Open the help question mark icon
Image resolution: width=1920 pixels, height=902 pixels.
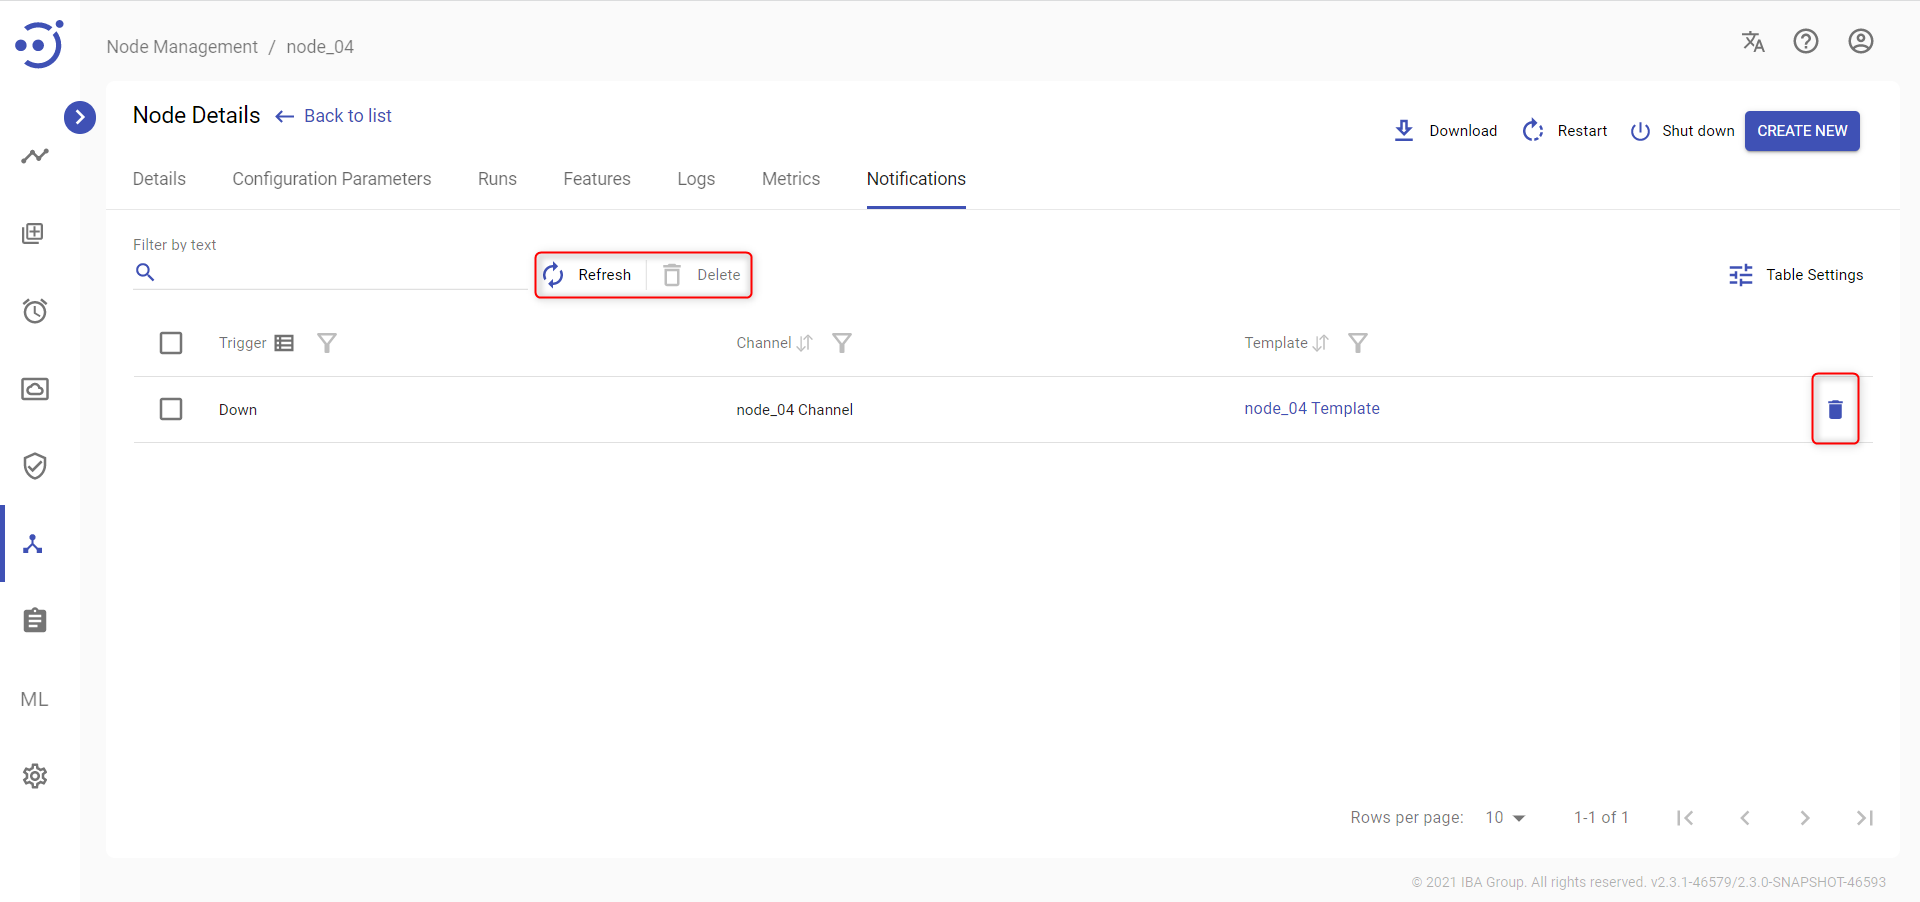[1806, 41]
